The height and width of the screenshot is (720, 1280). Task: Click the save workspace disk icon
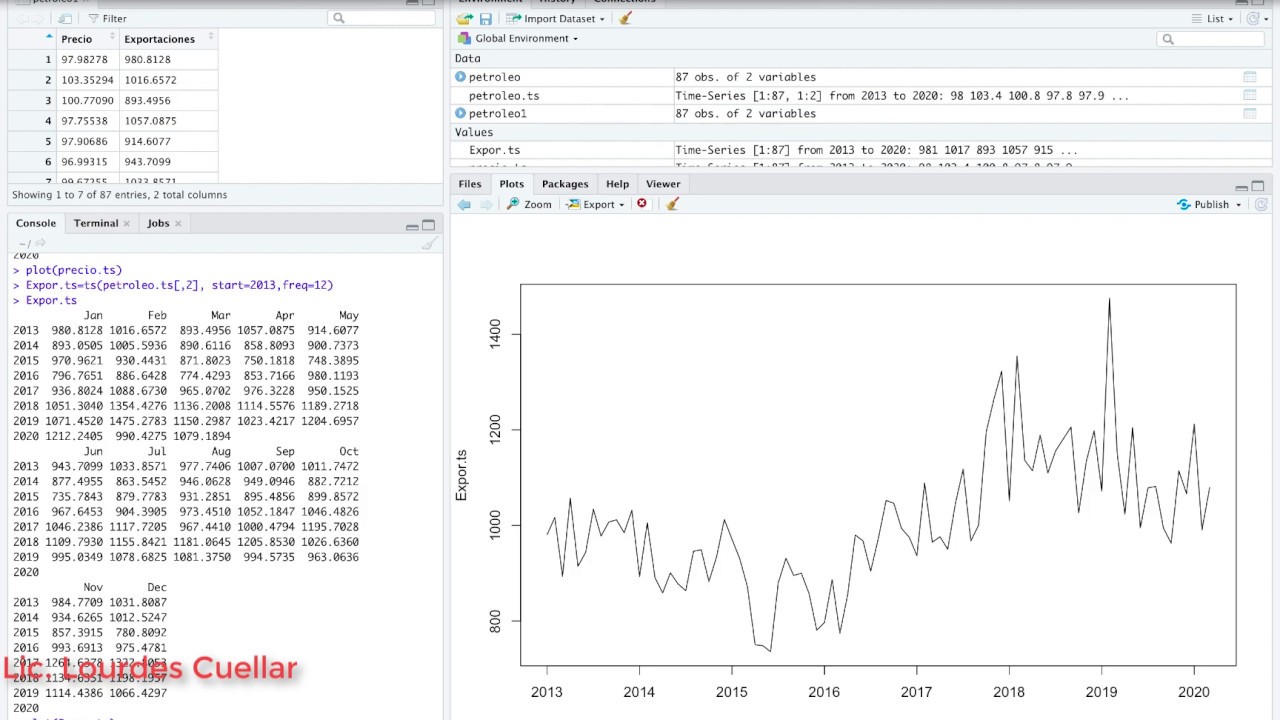coord(485,19)
